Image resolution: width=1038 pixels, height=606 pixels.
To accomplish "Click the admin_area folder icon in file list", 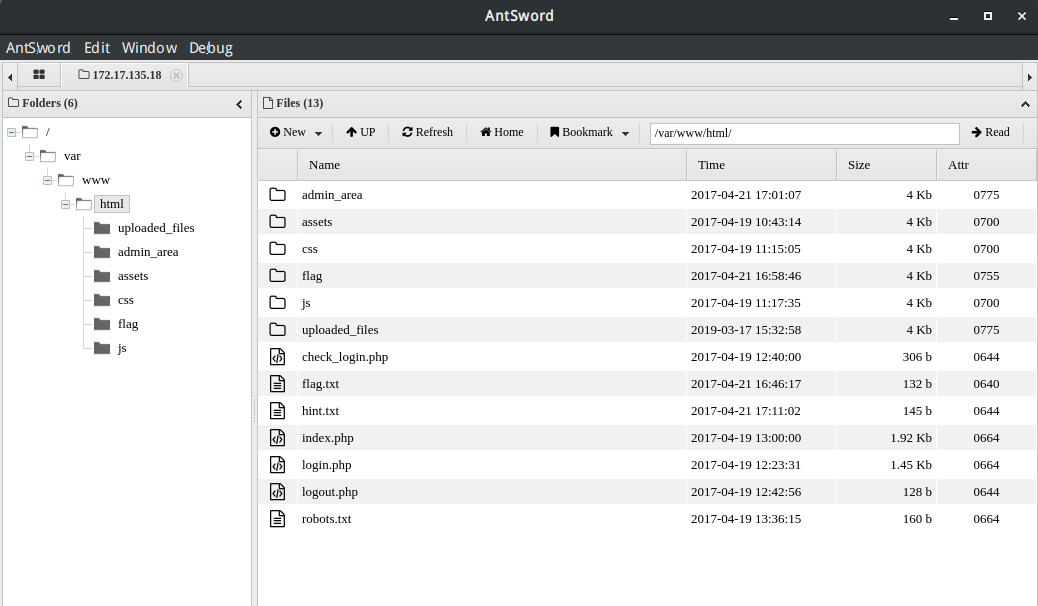I will click(277, 195).
